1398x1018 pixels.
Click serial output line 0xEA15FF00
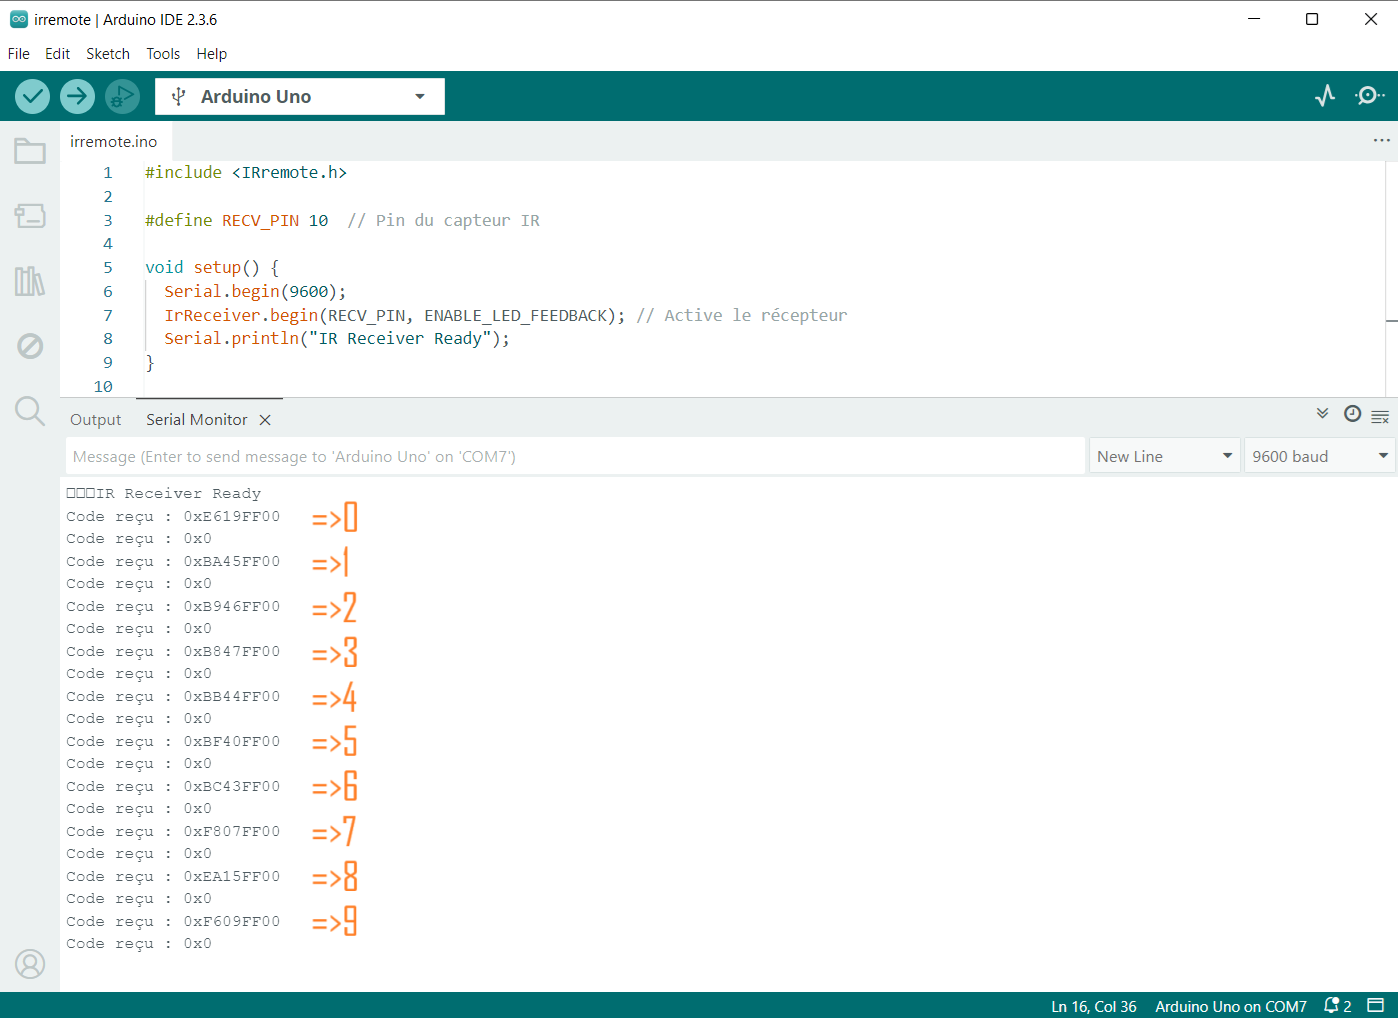click(173, 876)
